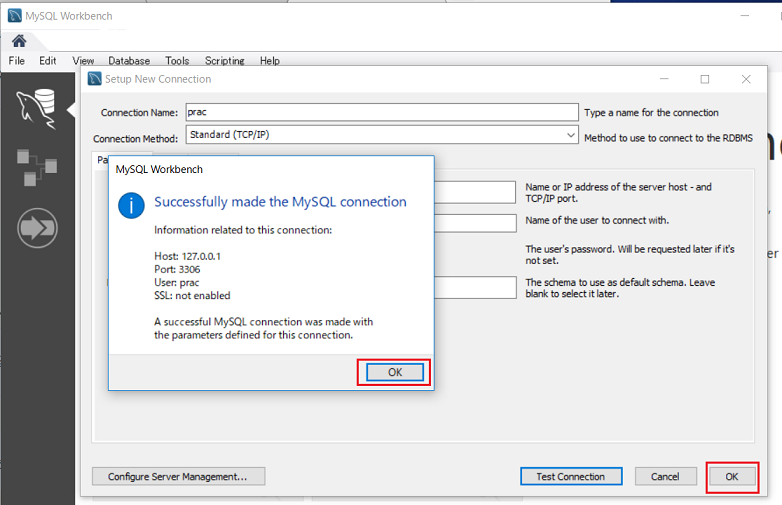Close the Setup New Connection window
Screen dimensions: 782x505
point(746,79)
